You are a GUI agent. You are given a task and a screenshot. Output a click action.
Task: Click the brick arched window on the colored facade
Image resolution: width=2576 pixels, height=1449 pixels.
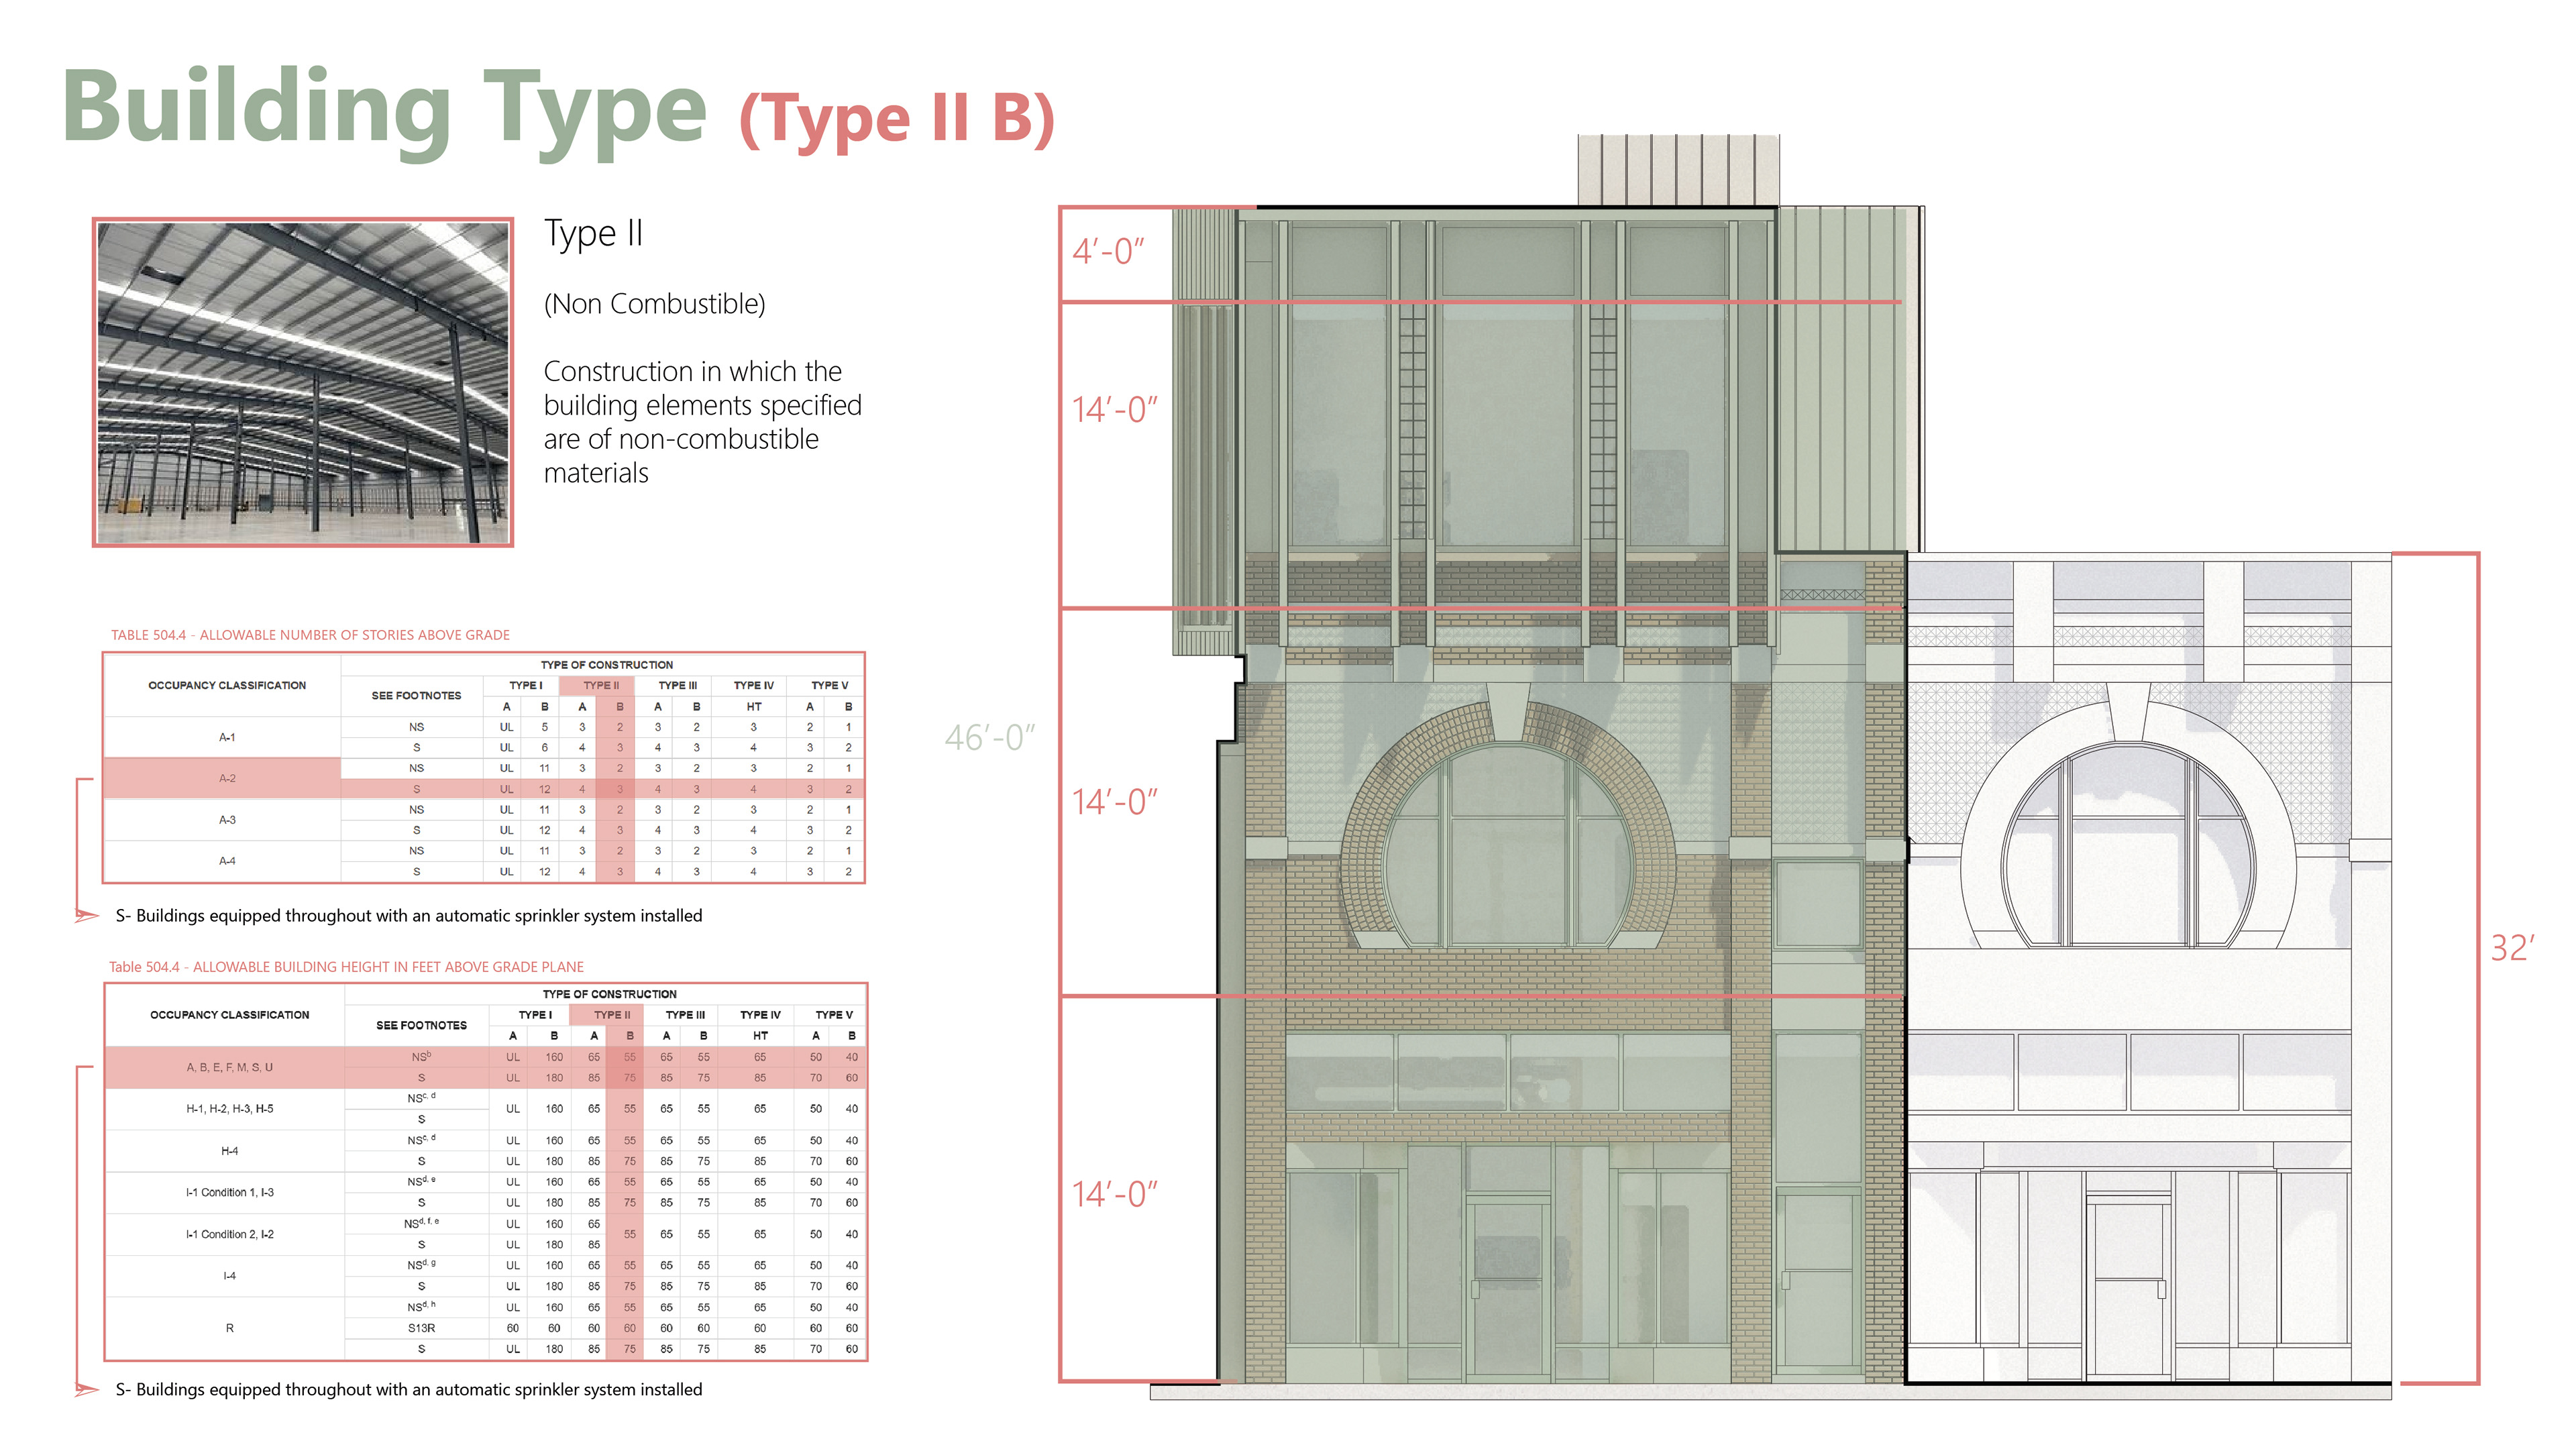point(1509,845)
